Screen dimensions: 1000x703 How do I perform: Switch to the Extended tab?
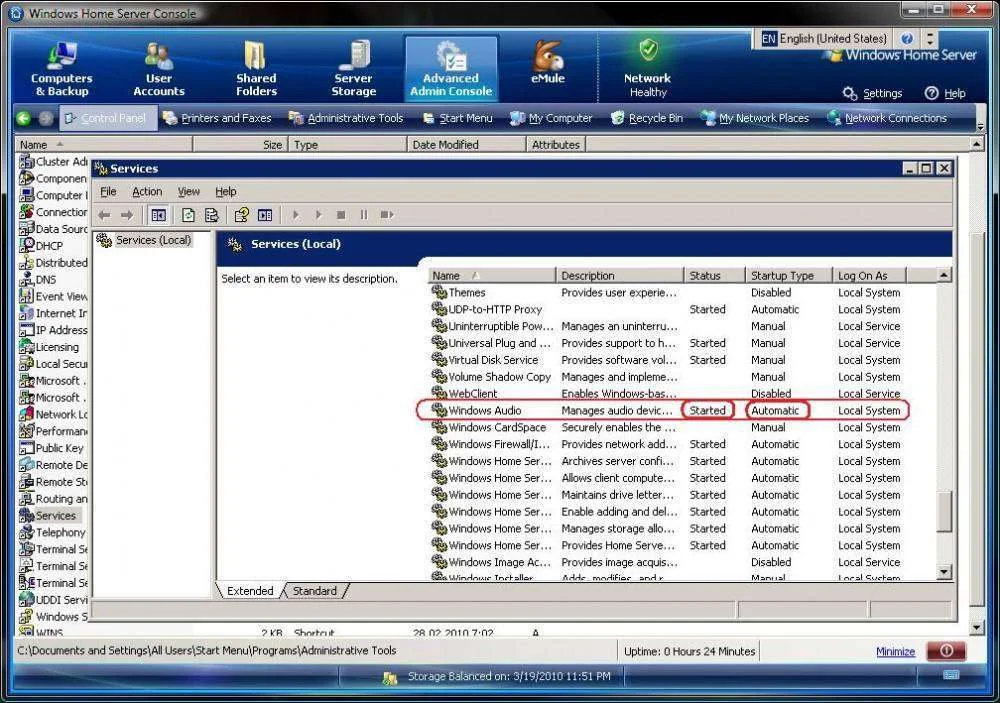tap(250, 591)
